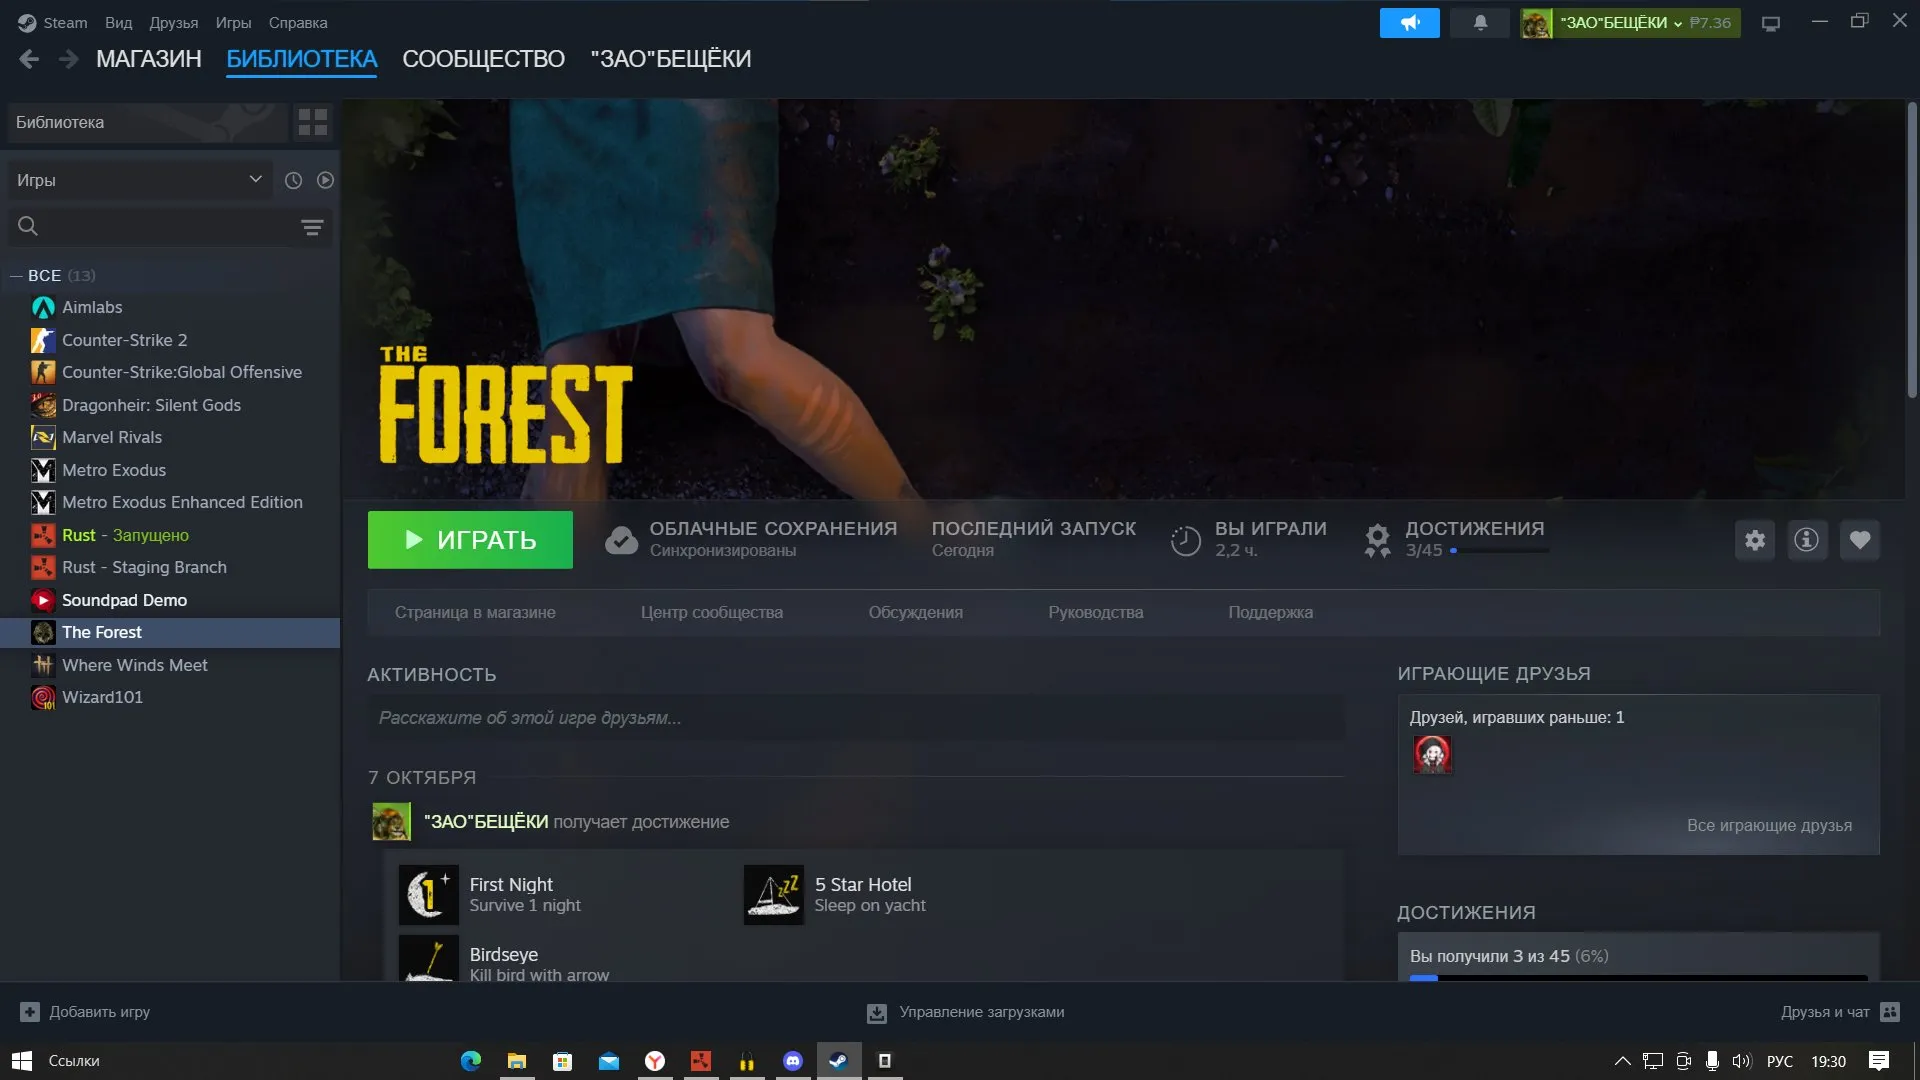Screen dimensions: 1920x1080
Task: Show game info icon
Action: [1806, 540]
